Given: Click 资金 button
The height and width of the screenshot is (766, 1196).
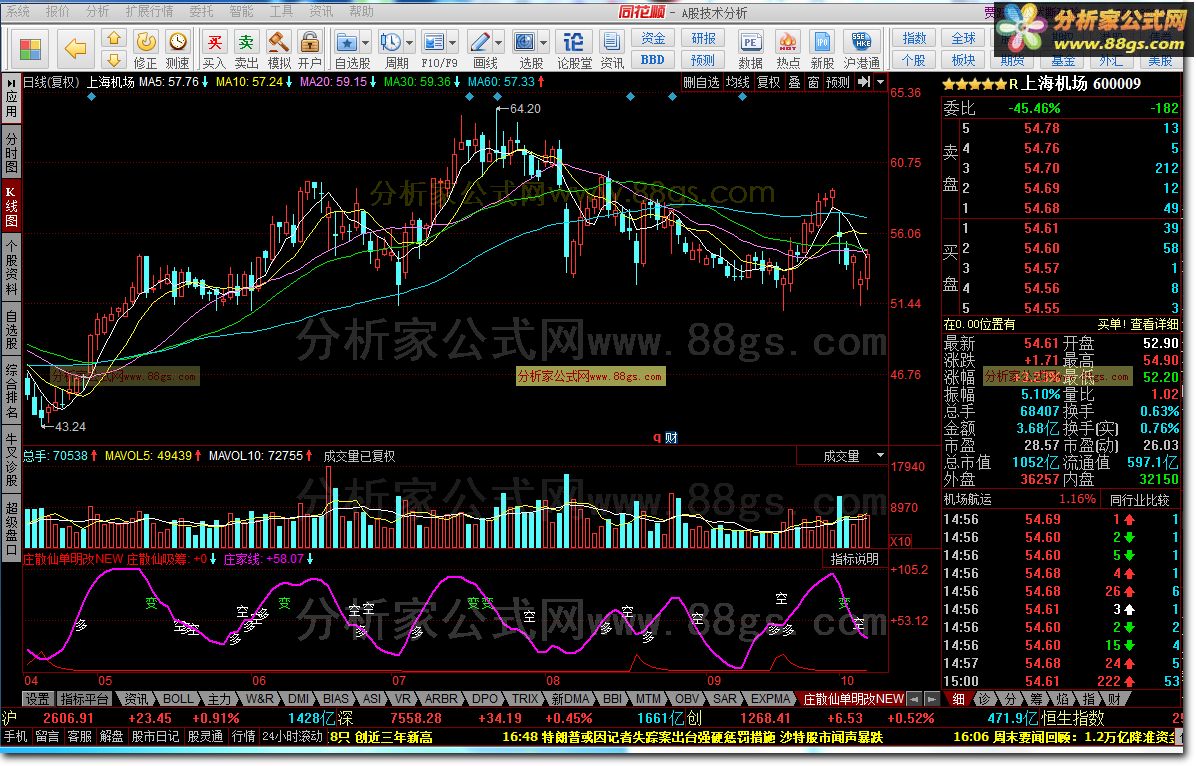Looking at the screenshot, I should tap(653, 39).
